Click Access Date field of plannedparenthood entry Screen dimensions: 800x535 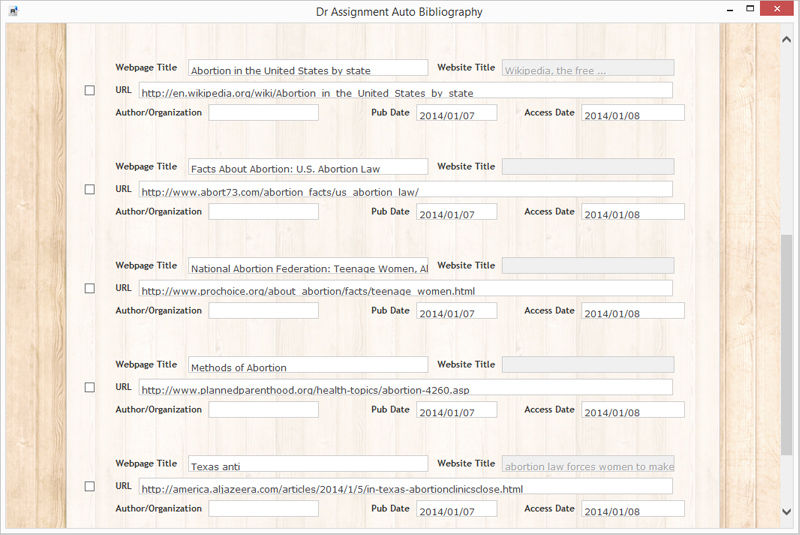click(x=633, y=410)
